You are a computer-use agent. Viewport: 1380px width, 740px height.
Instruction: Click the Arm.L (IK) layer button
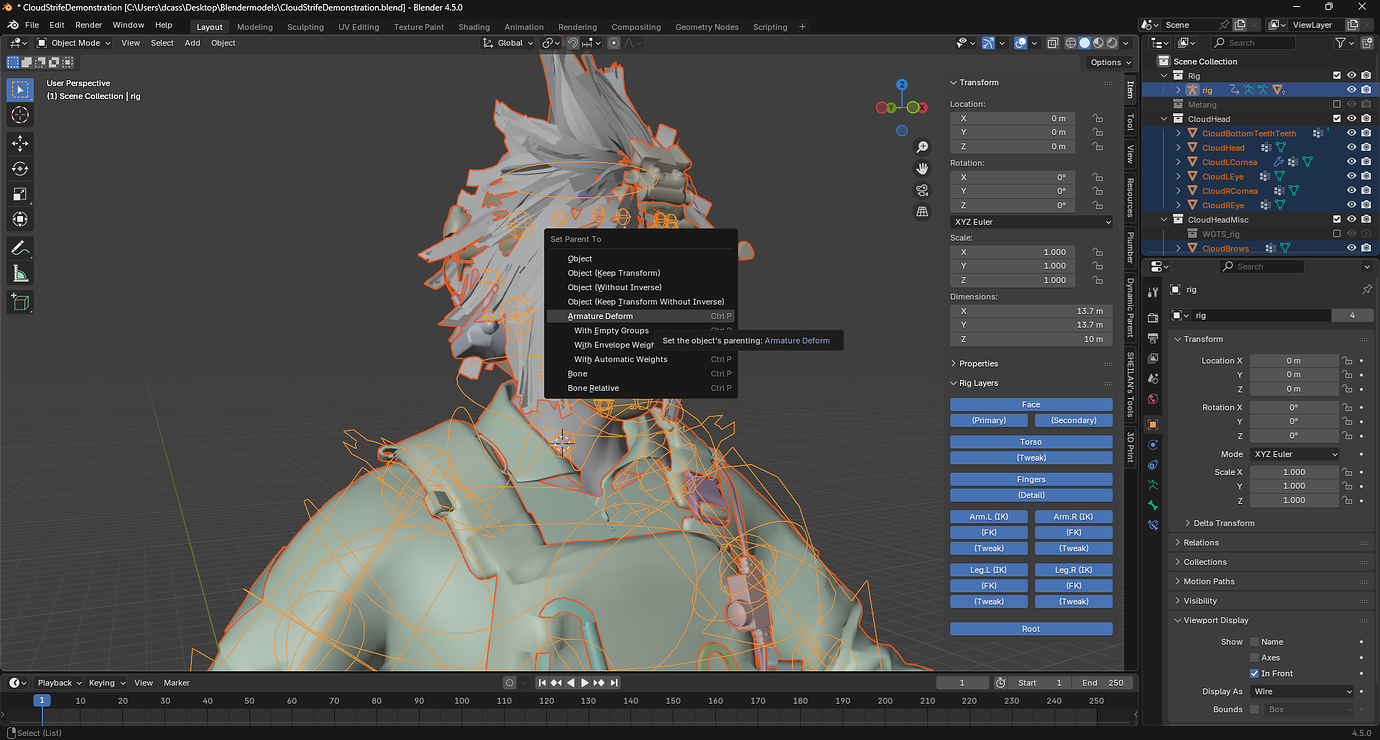point(988,517)
